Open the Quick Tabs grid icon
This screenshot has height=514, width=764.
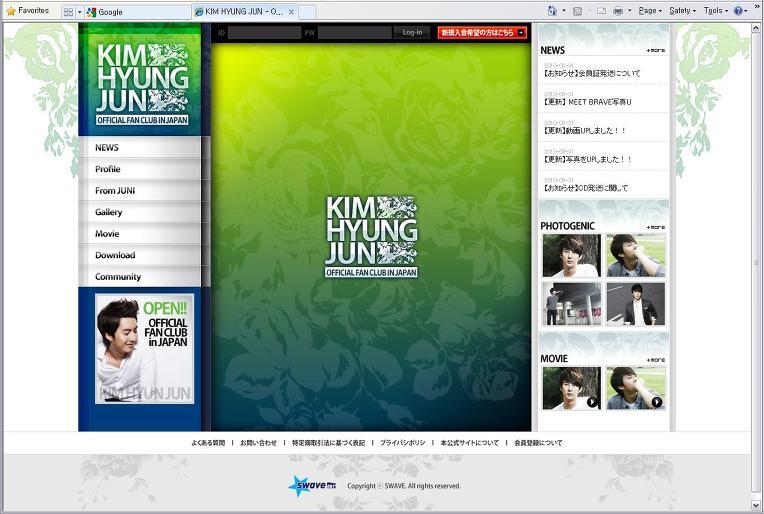coord(69,12)
